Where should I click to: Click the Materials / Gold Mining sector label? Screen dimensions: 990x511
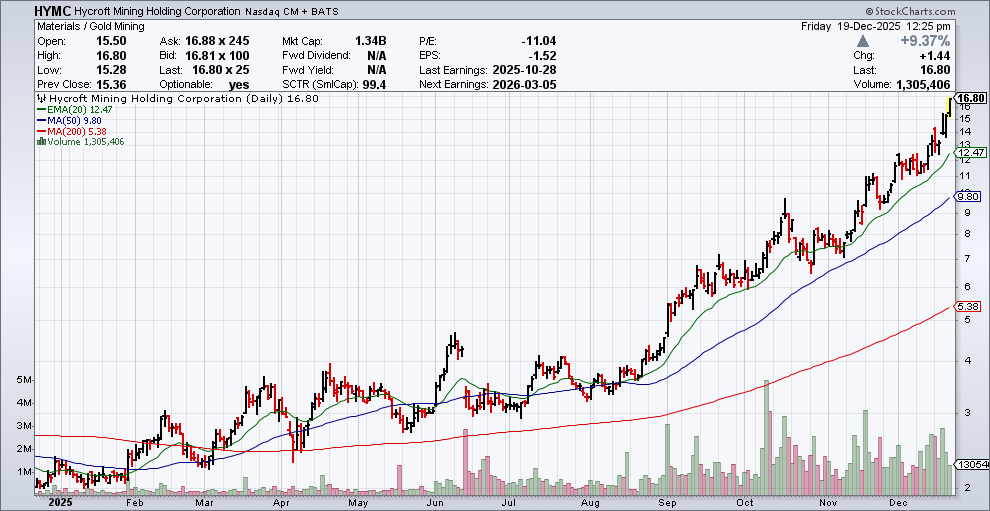(91, 27)
